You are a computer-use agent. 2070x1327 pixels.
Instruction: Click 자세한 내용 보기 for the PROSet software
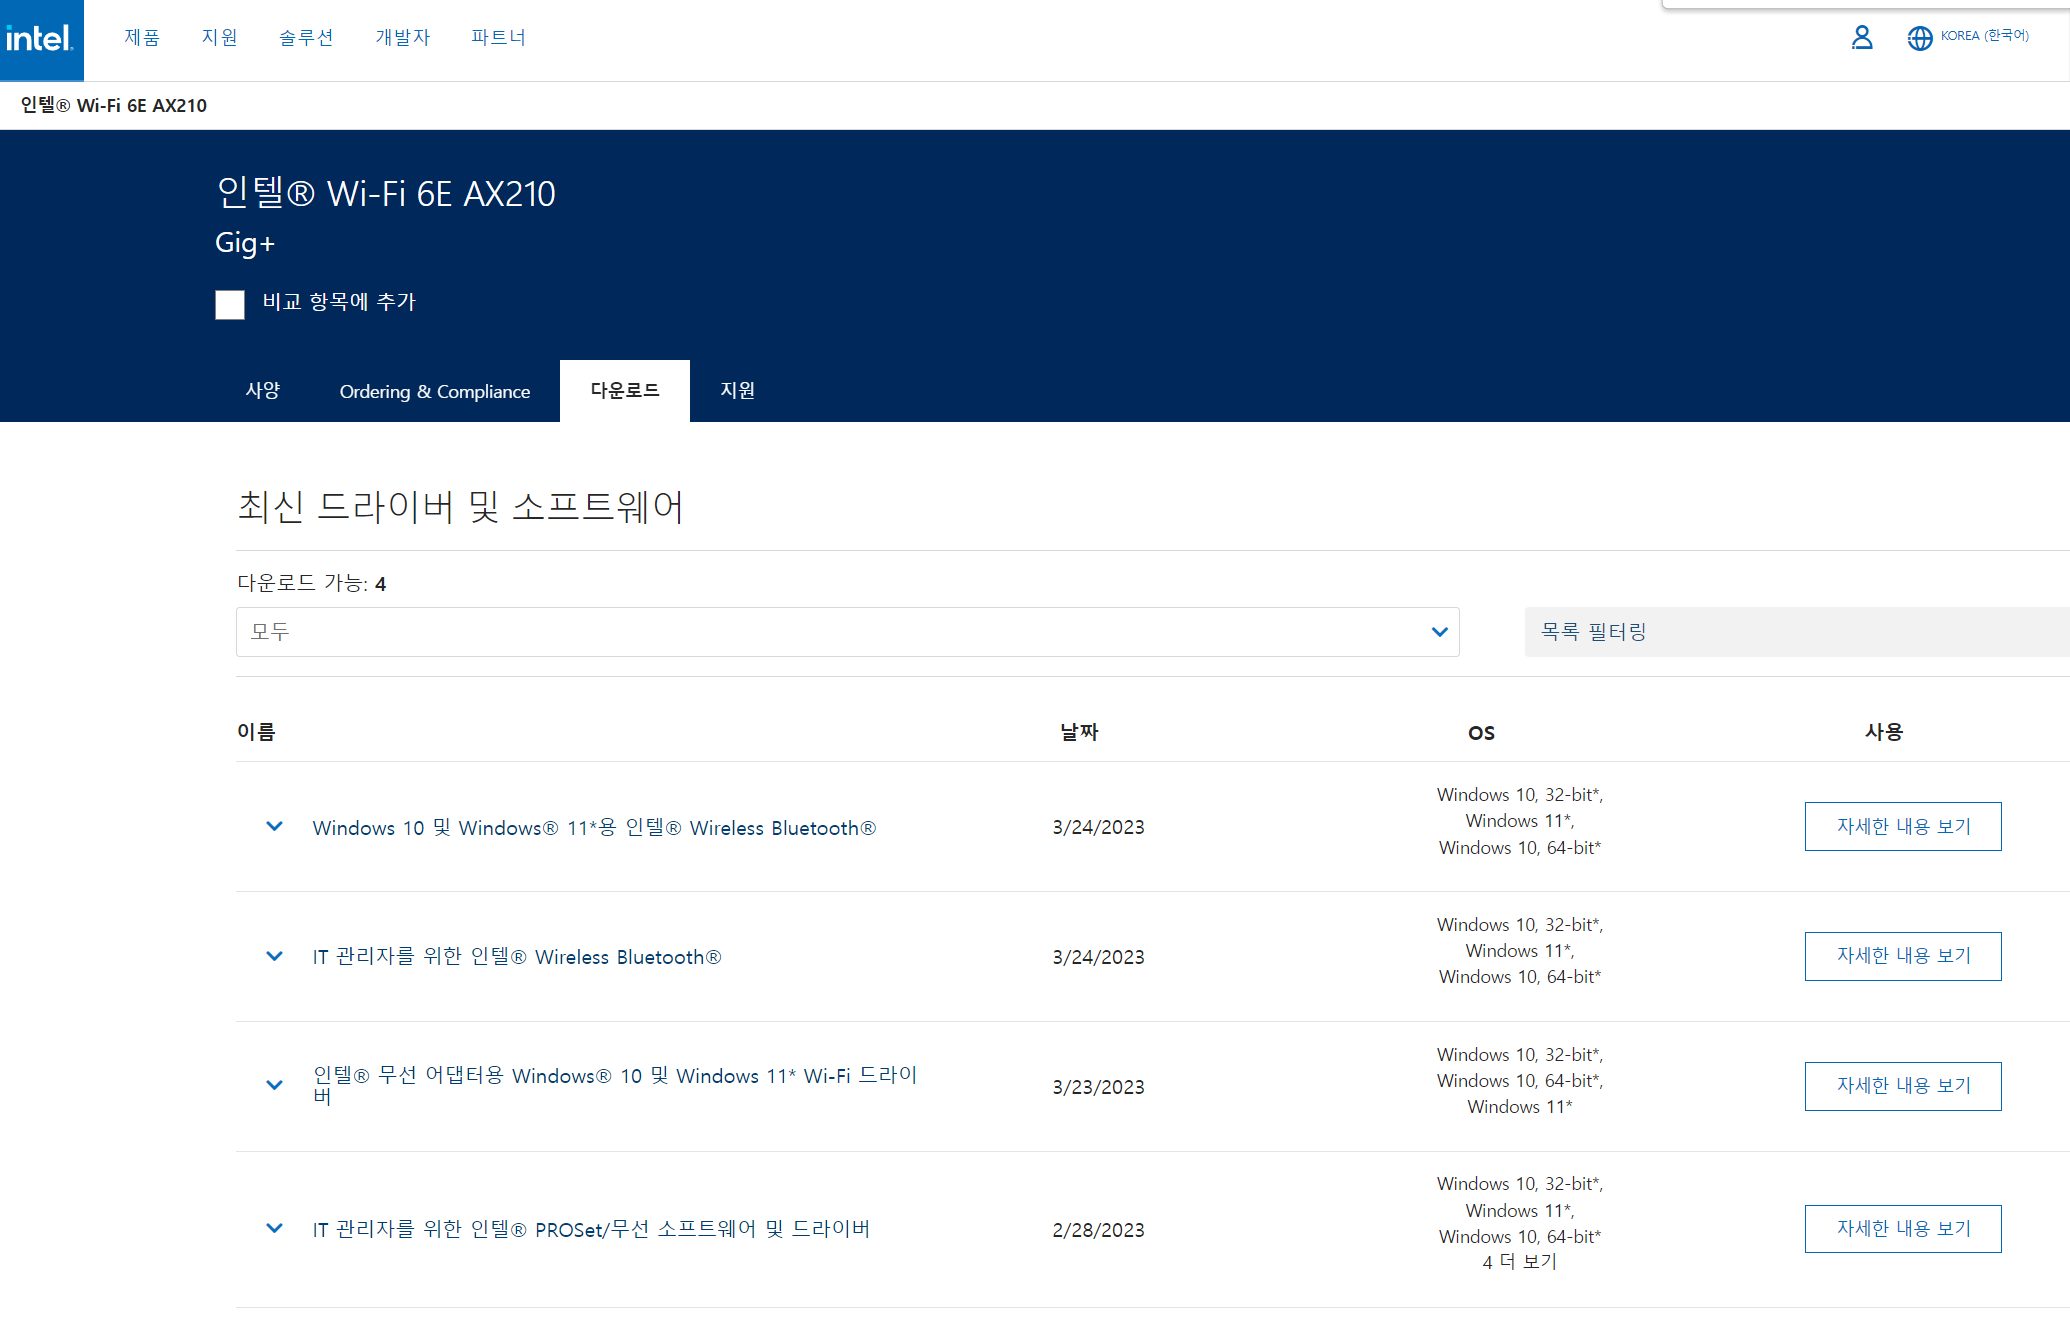(x=1902, y=1229)
